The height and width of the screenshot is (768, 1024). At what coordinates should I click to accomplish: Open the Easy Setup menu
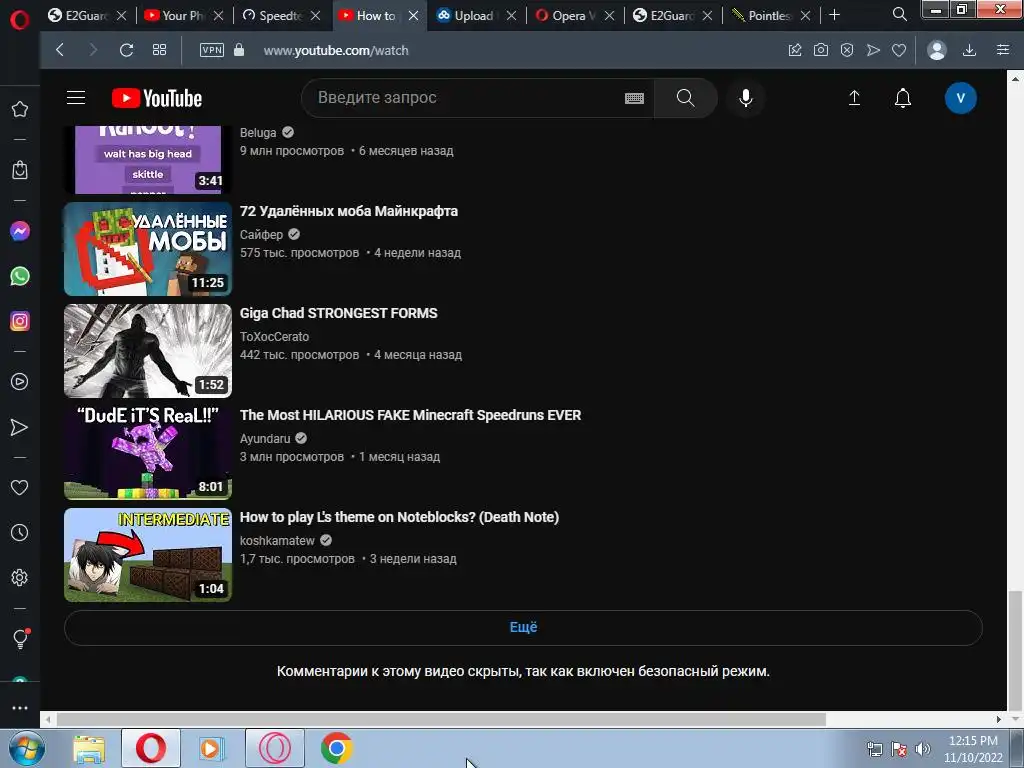point(1003,50)
